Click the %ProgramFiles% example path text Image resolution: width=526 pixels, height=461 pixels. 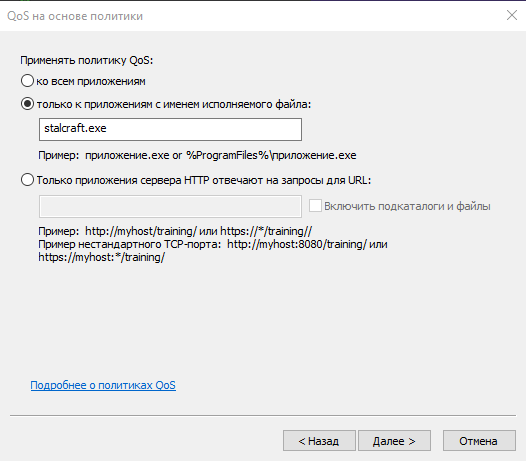tap(271, 155)
